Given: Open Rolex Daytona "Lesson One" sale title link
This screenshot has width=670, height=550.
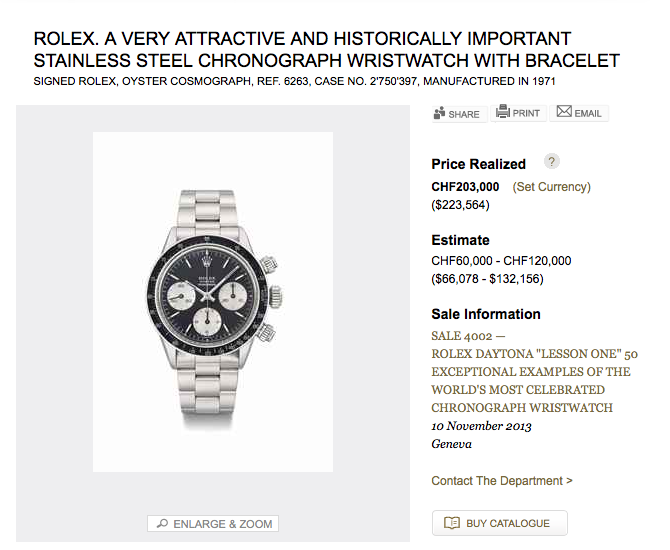Looking at the screenshot, I should coord(534,381).
